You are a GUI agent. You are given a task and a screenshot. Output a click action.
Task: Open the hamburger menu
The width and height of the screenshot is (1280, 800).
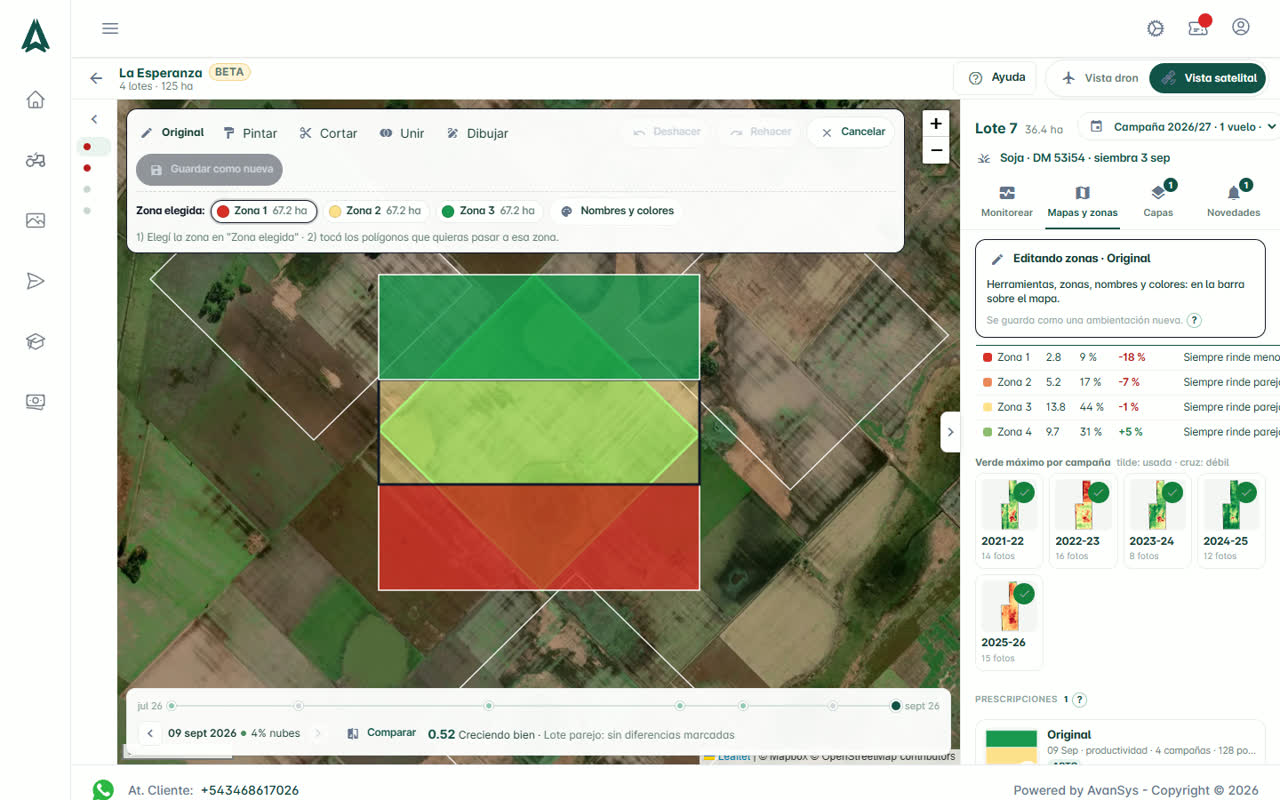tap(110, 28)
